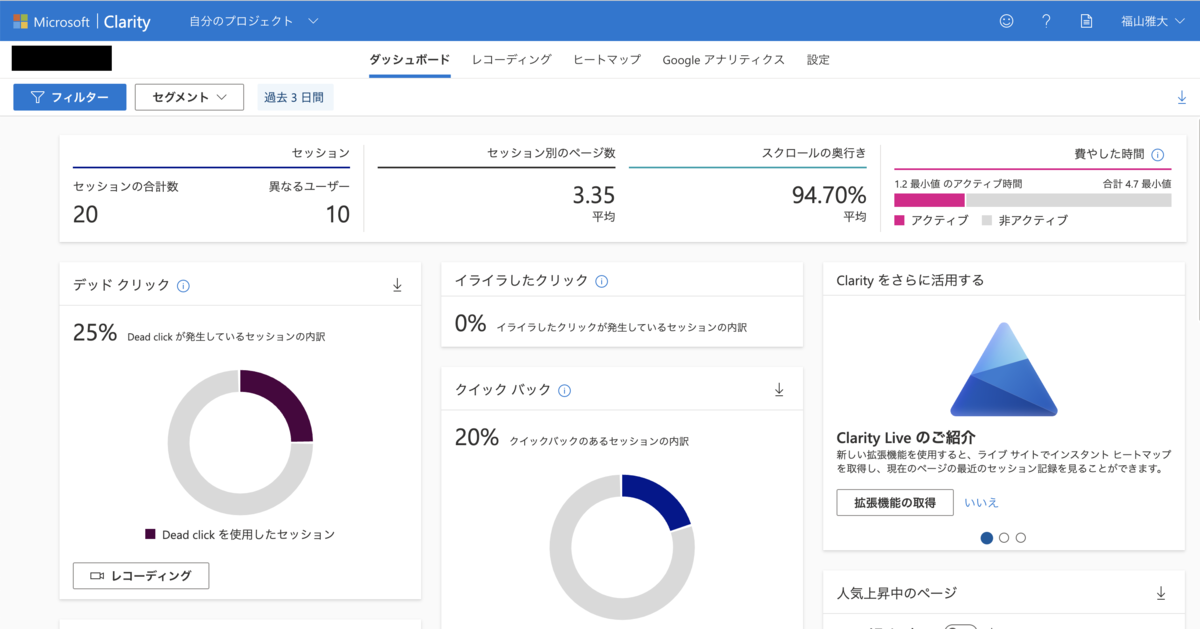
Task: Click the 0% rage click percentage
Action: 470,323
